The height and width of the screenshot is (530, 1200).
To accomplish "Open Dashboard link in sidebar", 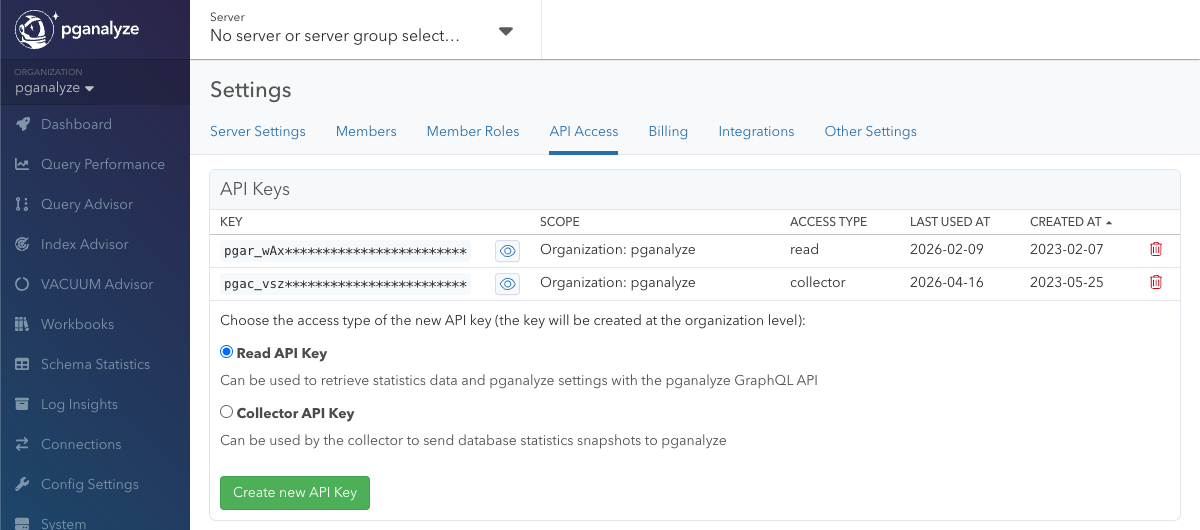I will click(76, 124).
